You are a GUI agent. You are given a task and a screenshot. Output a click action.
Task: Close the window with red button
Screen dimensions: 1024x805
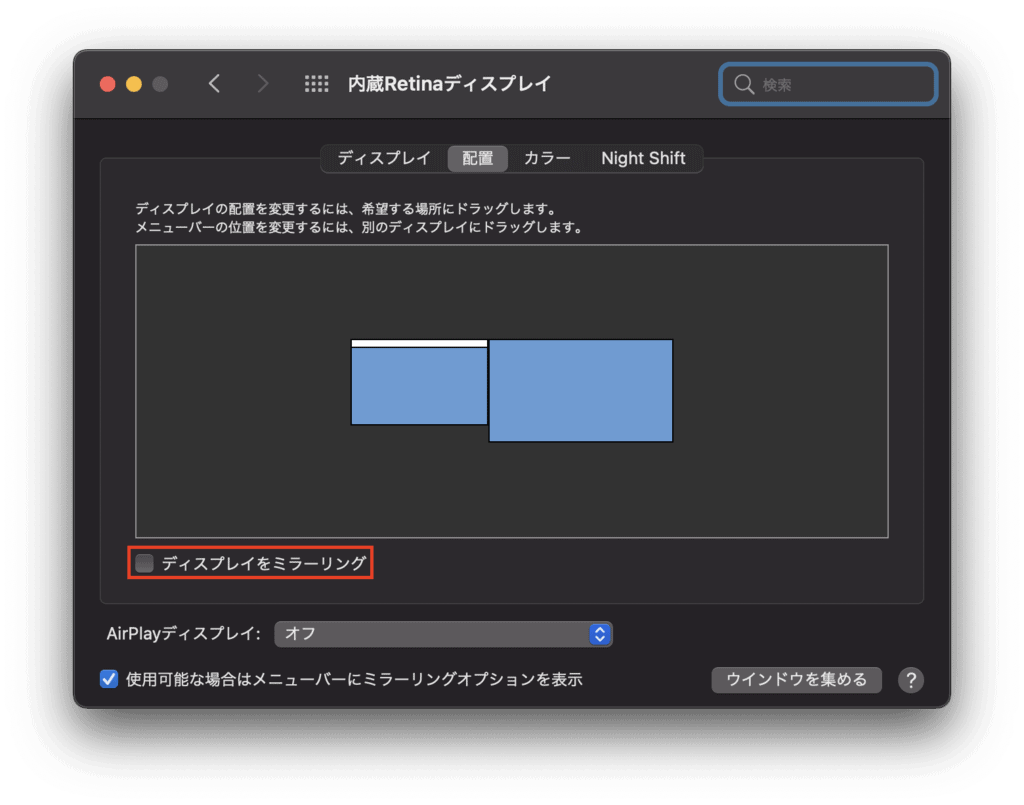[108, 84]
